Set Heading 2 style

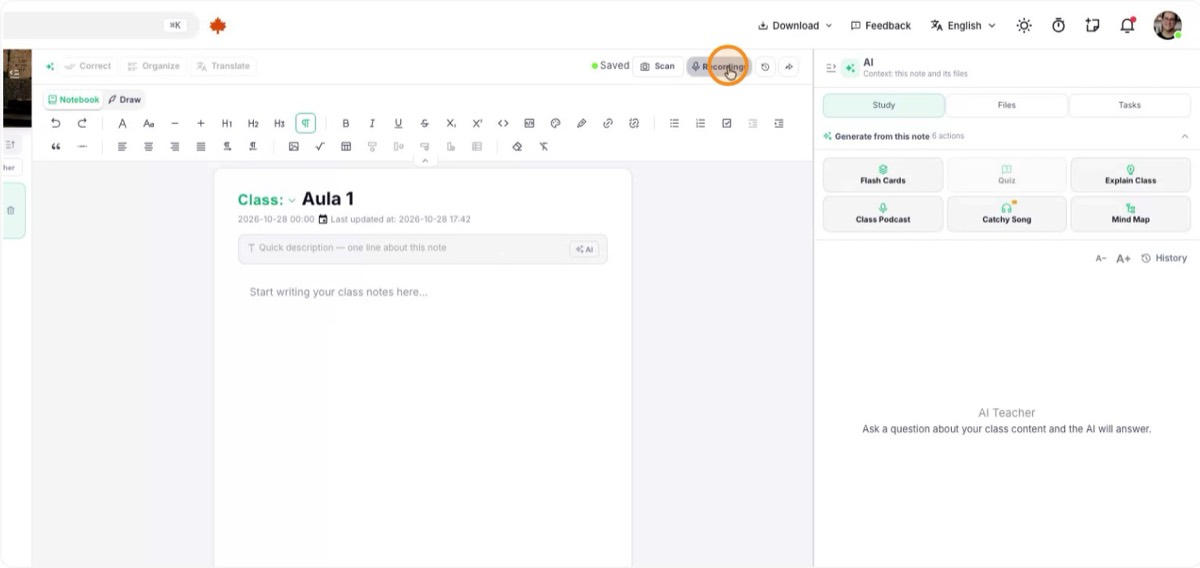[253, 123]
